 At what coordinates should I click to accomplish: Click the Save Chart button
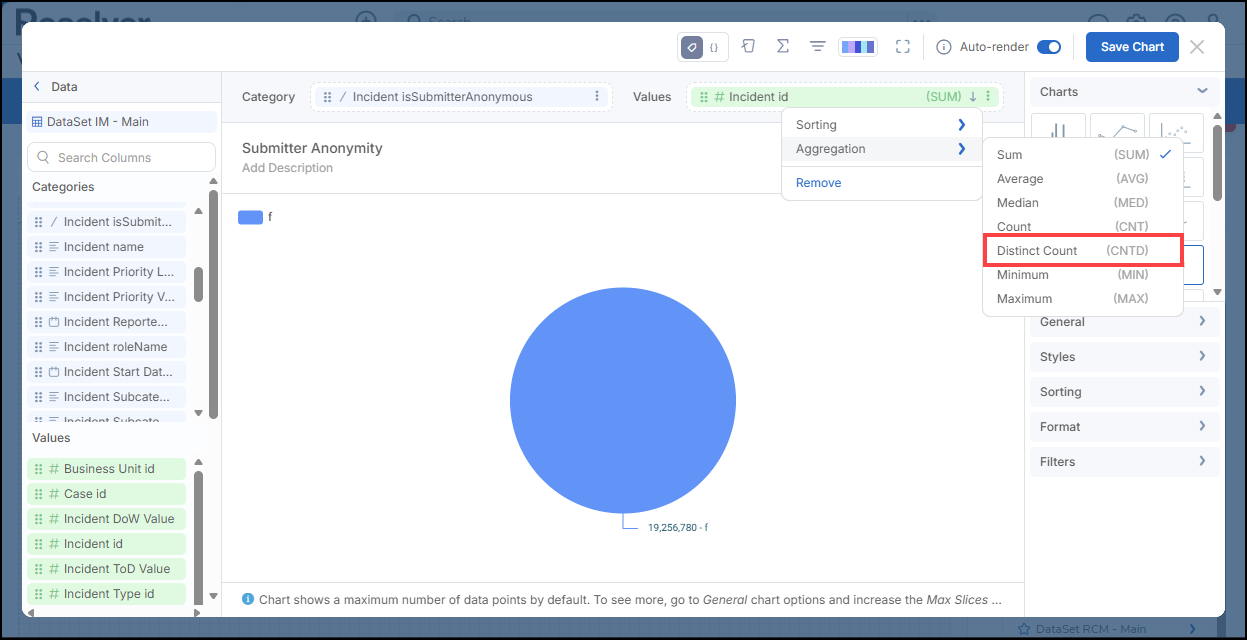tap(1132, 47)
